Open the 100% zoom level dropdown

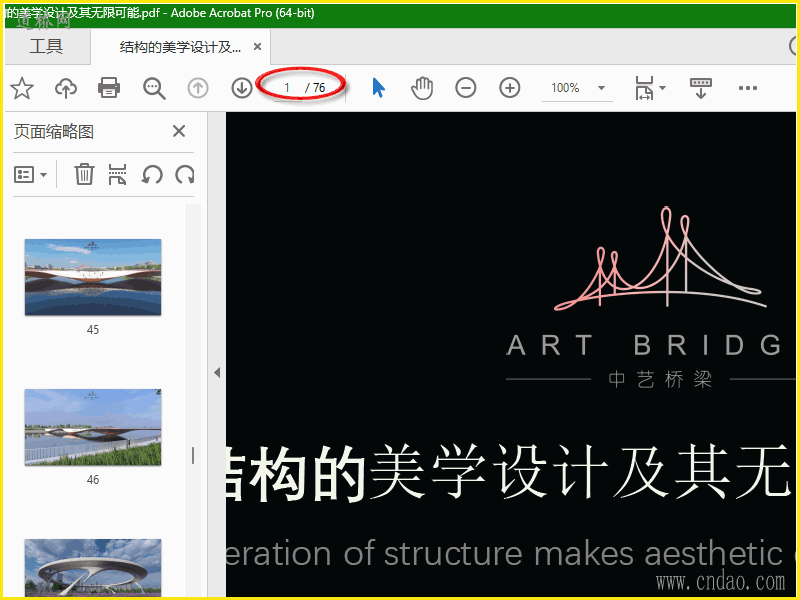601,88
